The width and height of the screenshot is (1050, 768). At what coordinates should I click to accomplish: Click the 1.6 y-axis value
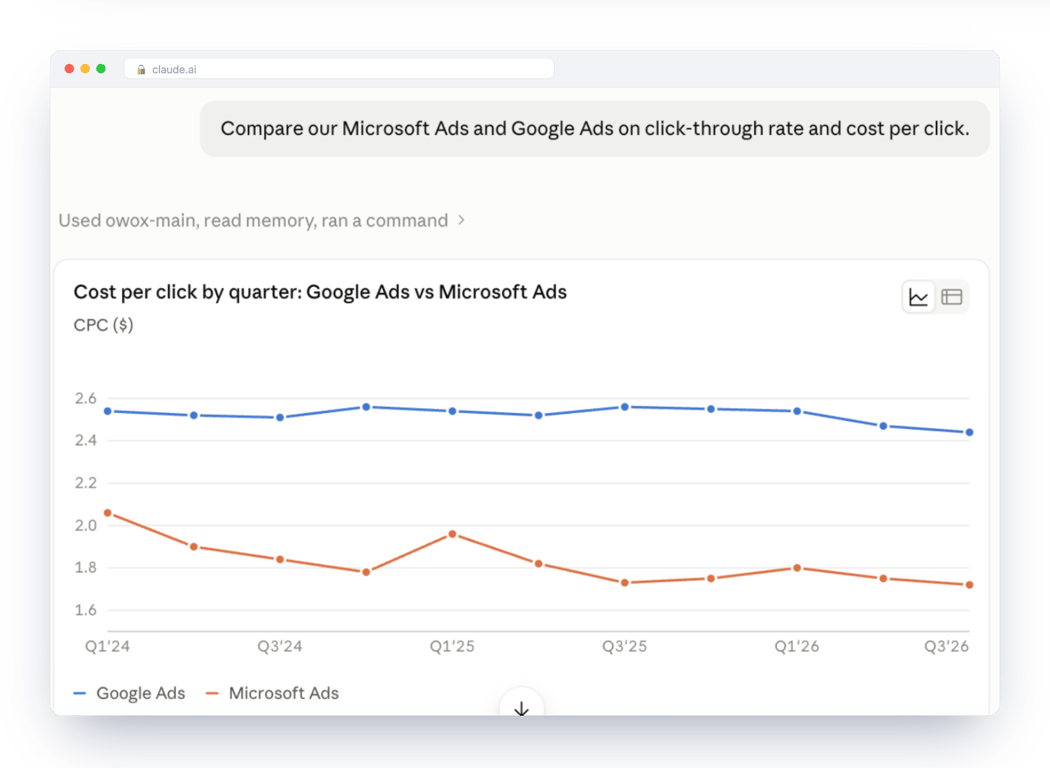tap(86, 610)
